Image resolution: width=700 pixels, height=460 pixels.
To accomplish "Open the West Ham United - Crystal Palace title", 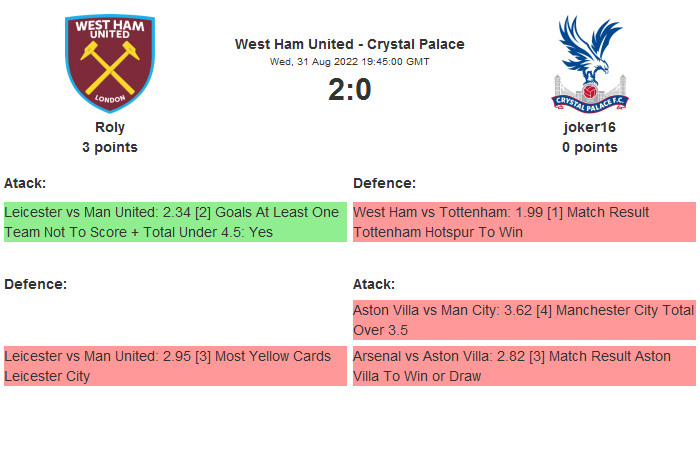I will coord(349,44).
